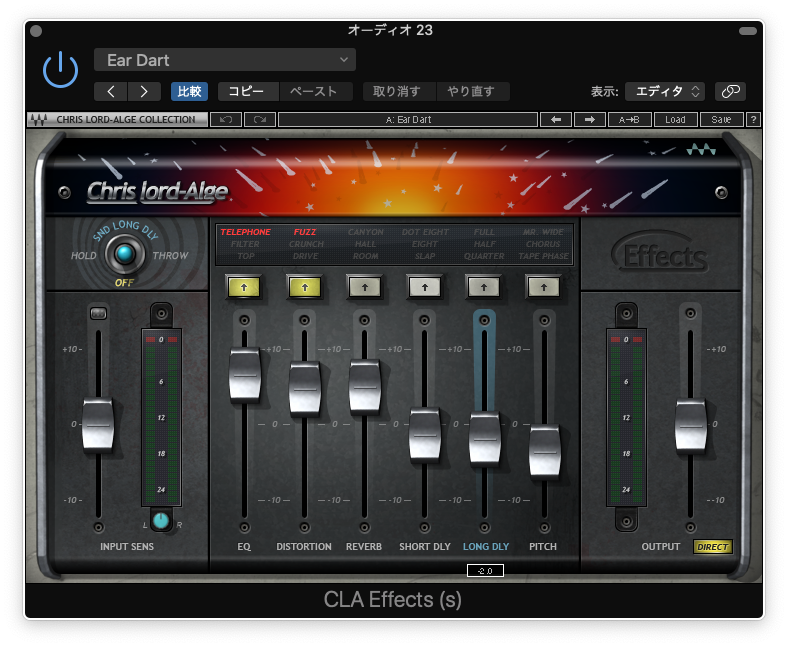Click the Short Dly mute dot above the fader
This screenshot has height=647, width=788.
click(x=425, y=320)
